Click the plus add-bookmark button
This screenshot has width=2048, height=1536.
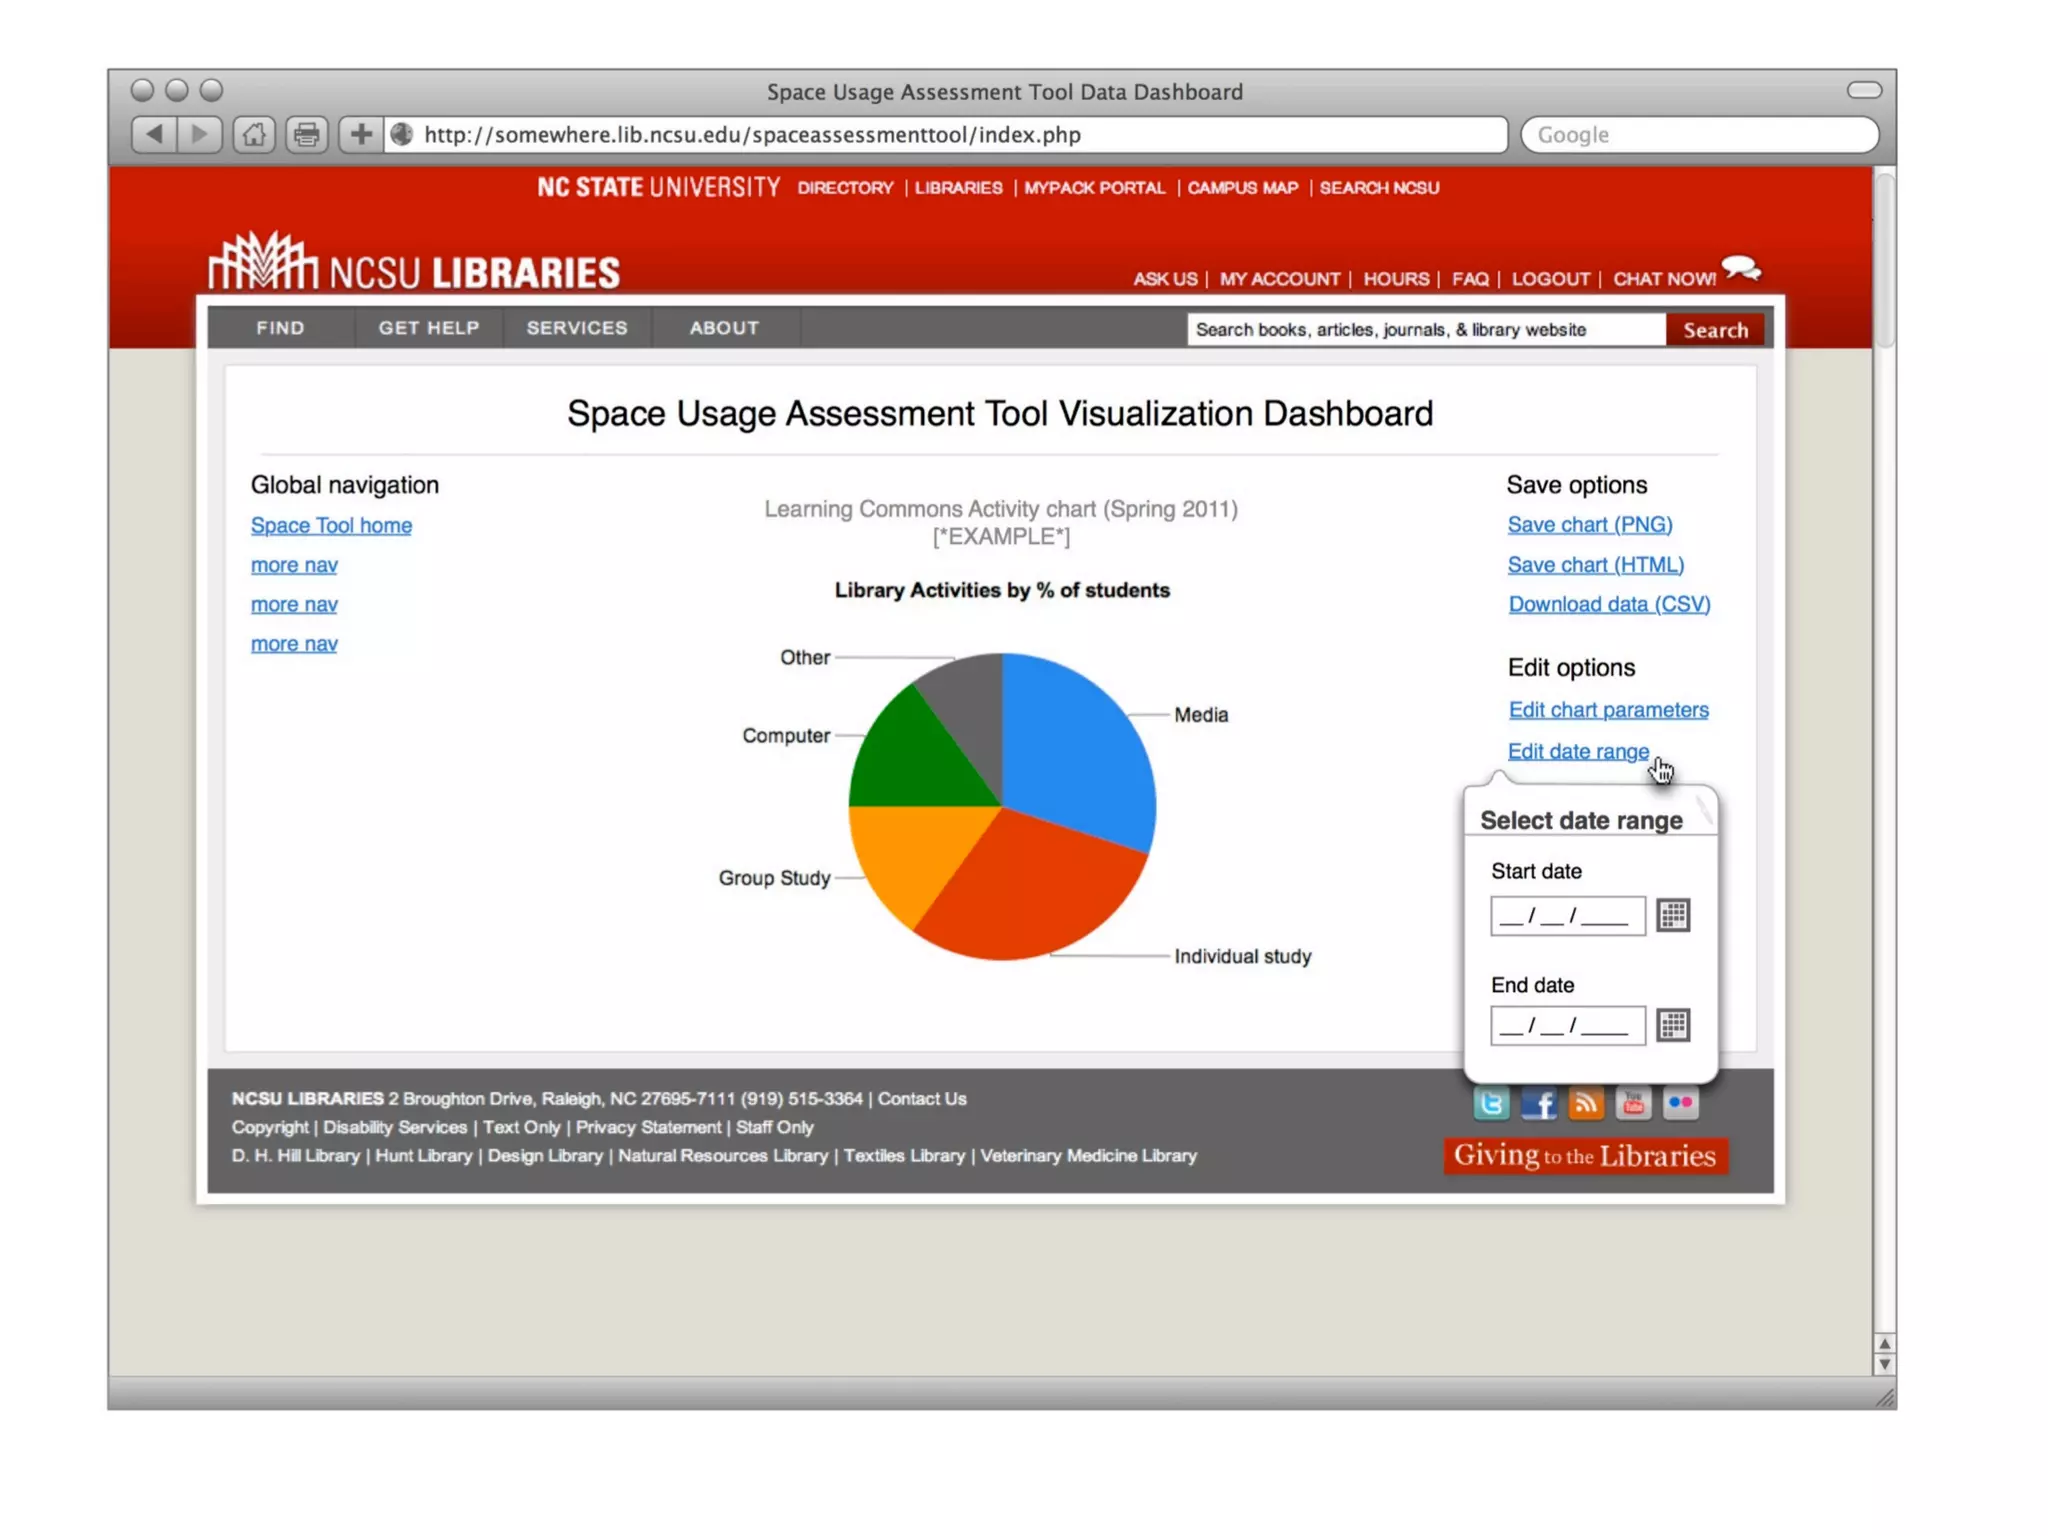(361, 134)
